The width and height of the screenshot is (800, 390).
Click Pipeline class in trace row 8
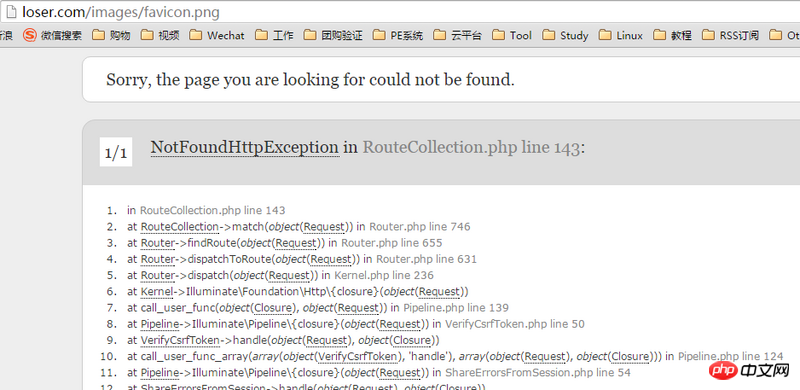(160, 324)
